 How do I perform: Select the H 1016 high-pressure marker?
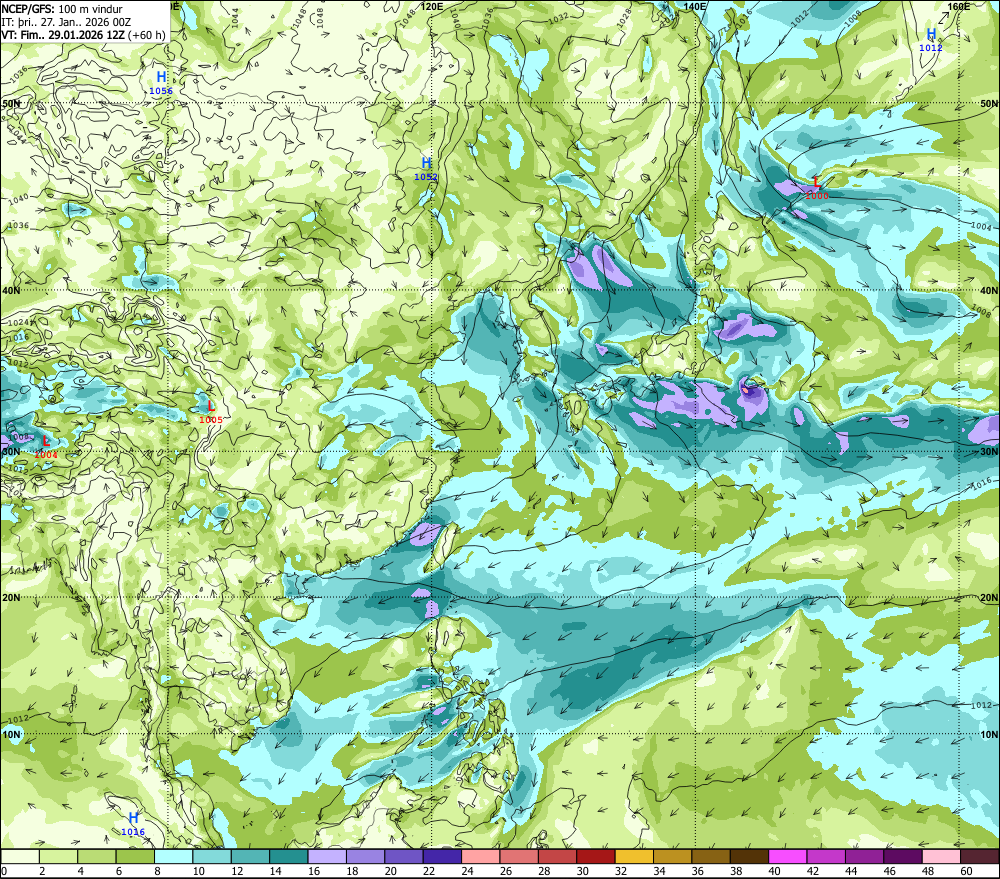pyautogui.click(x=133, y=823)
